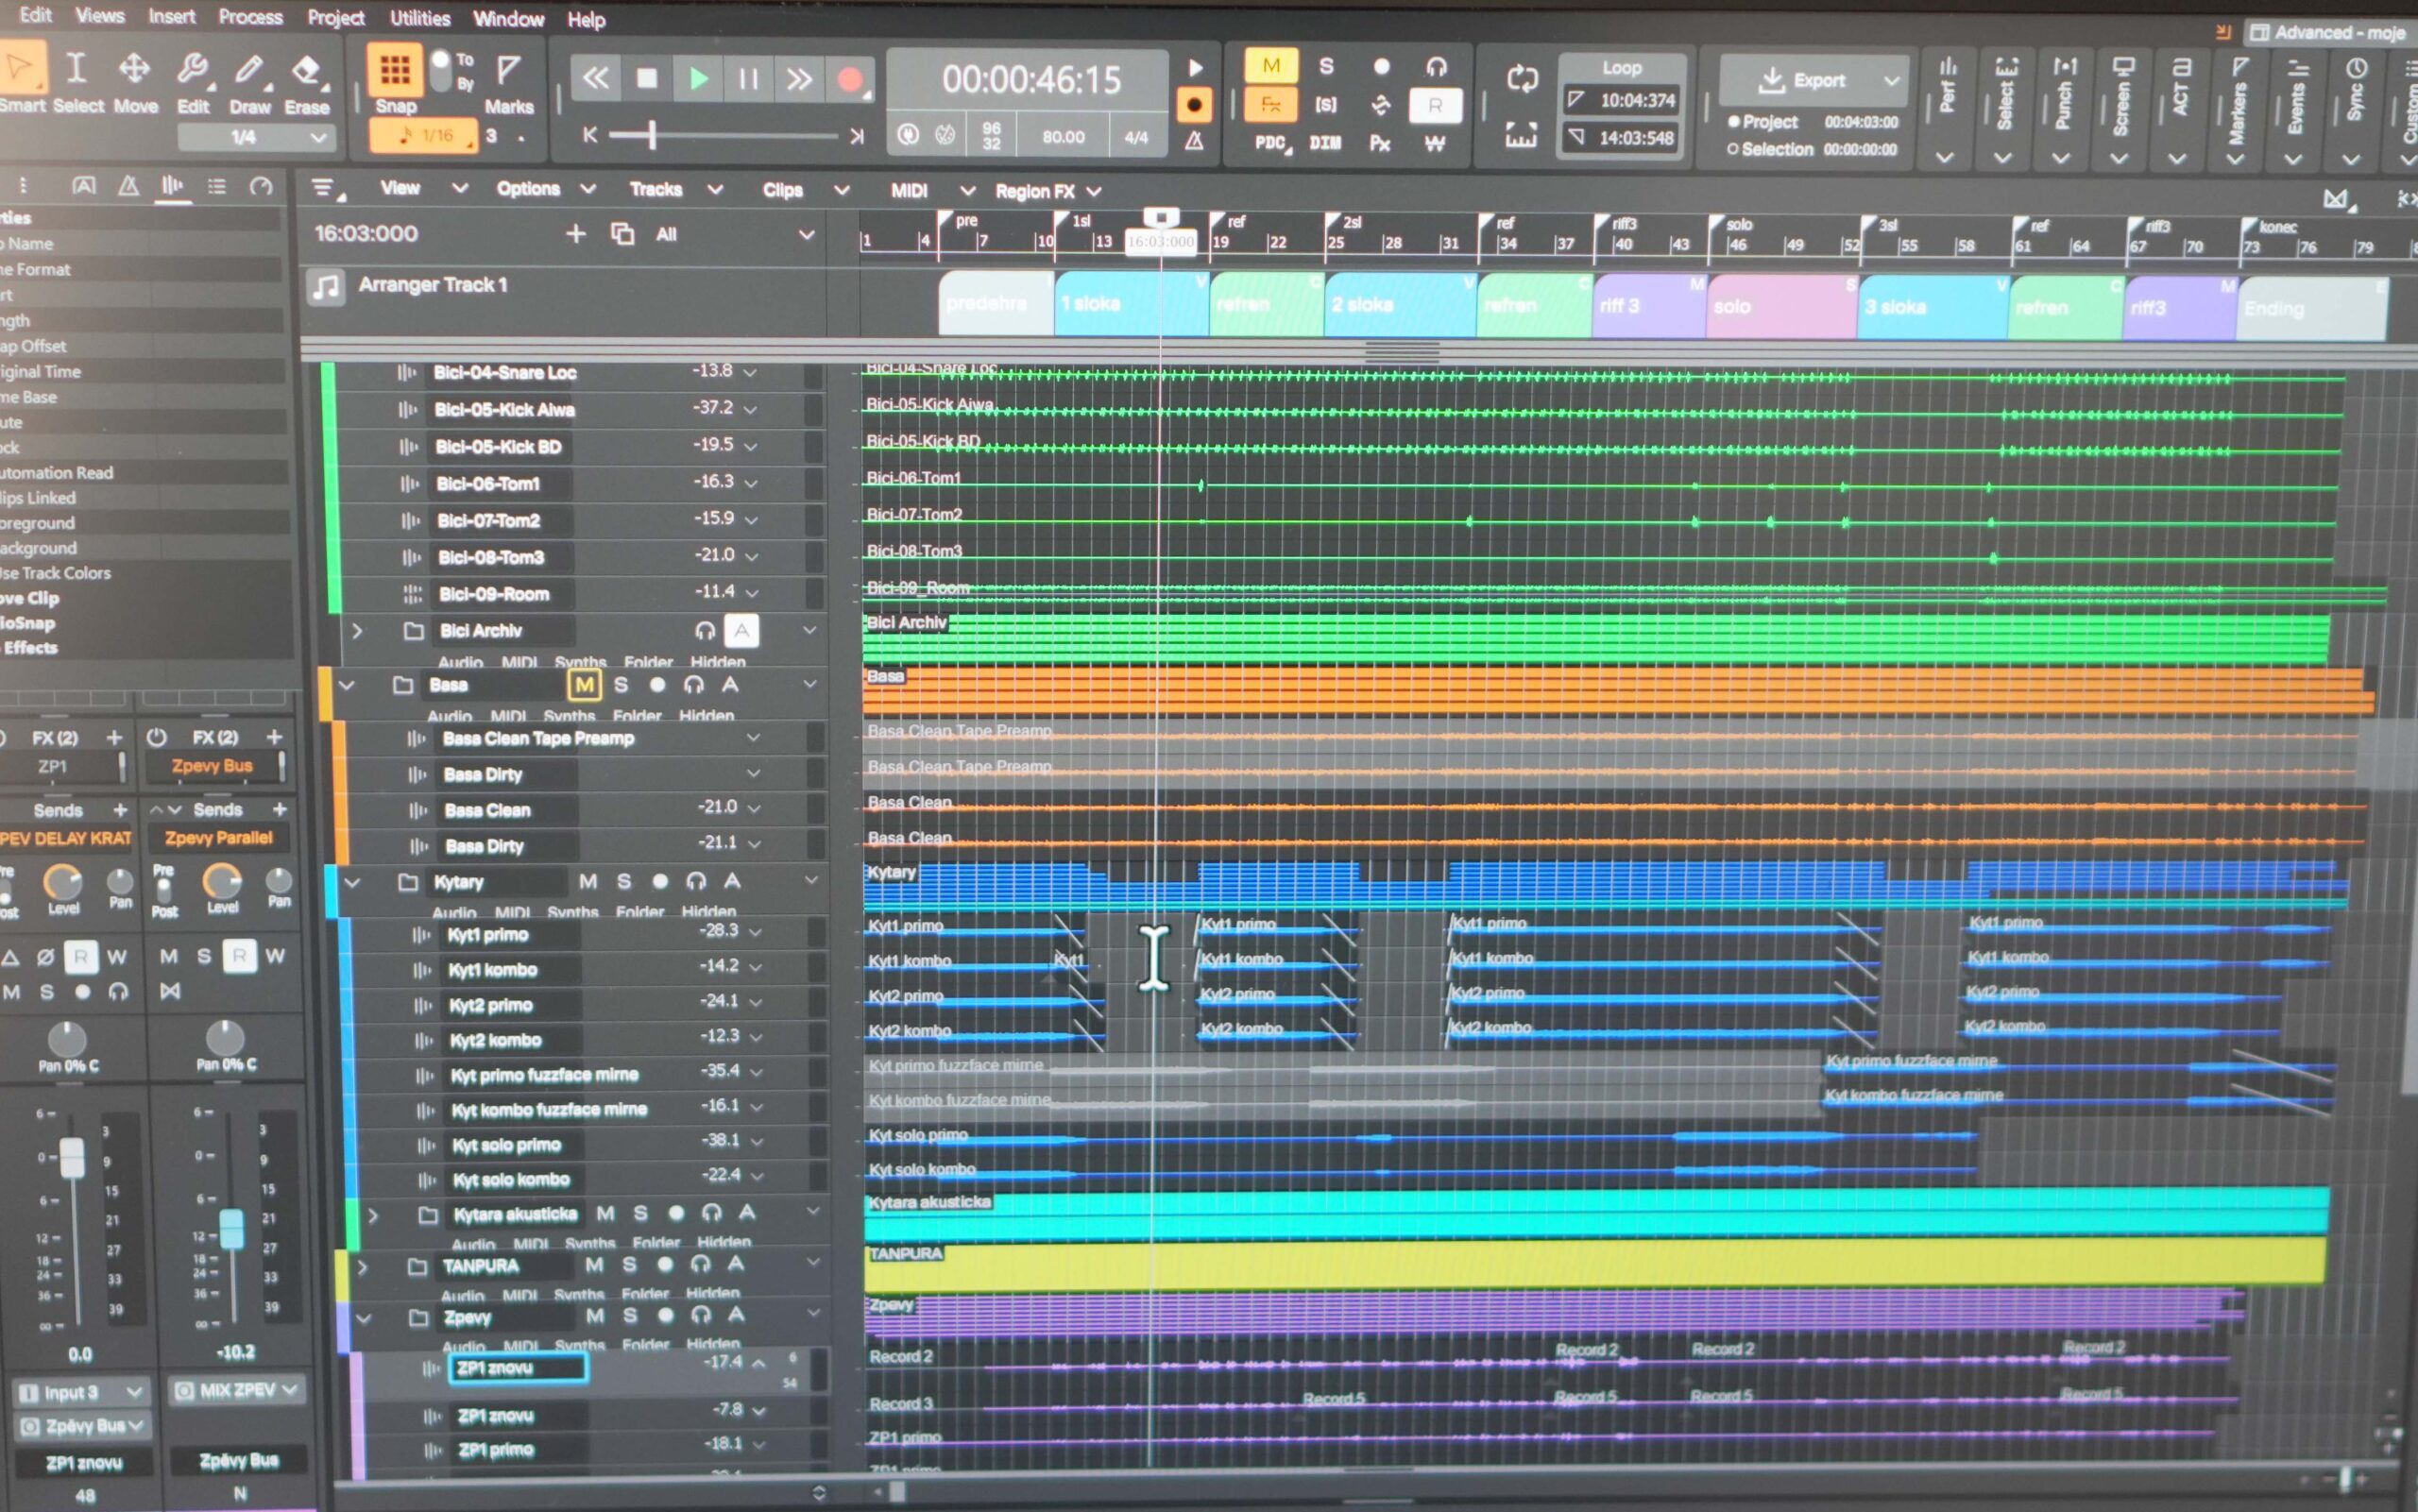The width and height of the screenshot is (2418, 1512).
Task: Adjust the ZP1 strip volume fader
Action: click(x=72, y=1158)
